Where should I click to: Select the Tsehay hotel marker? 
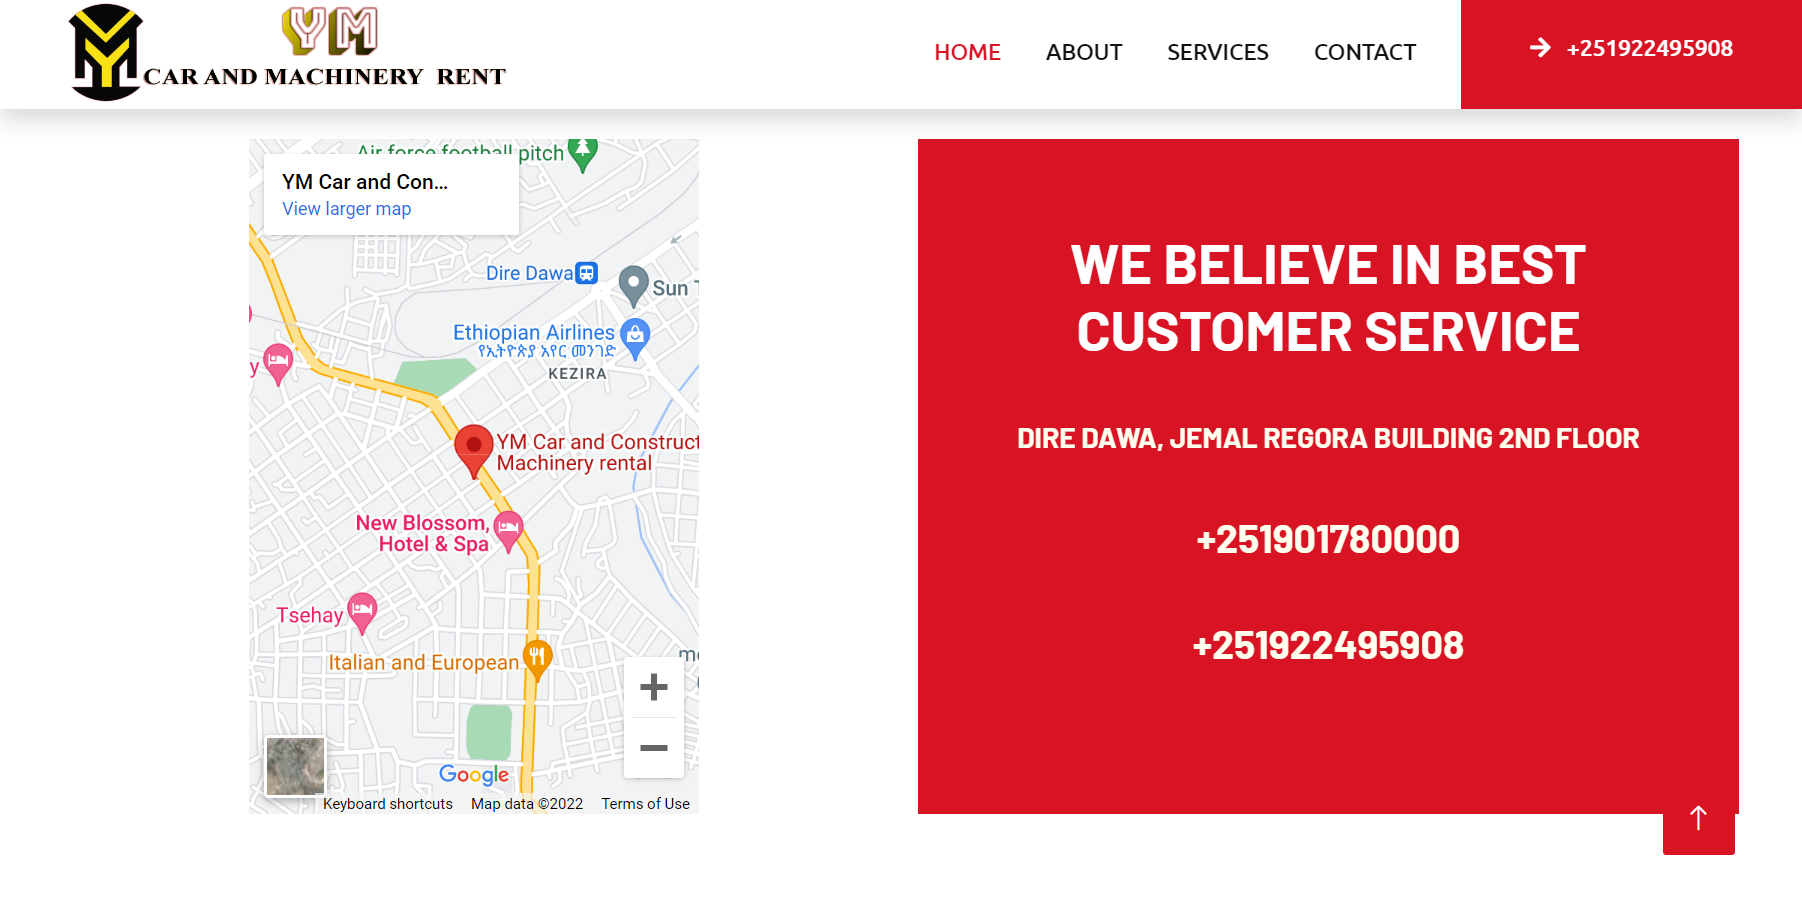tap(362, 613)
